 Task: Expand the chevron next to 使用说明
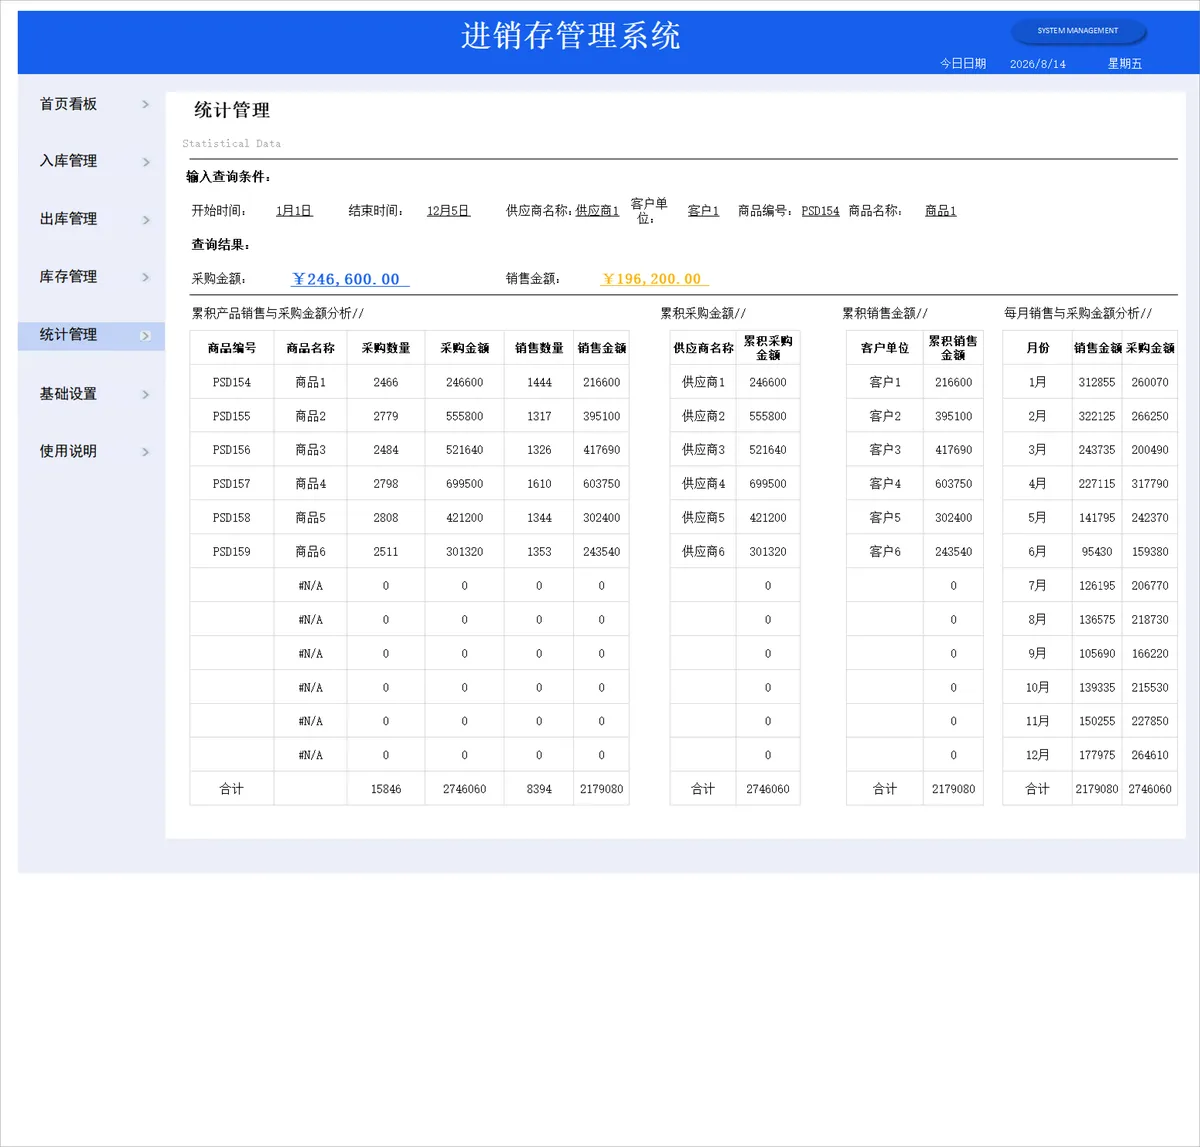point(145,452)
